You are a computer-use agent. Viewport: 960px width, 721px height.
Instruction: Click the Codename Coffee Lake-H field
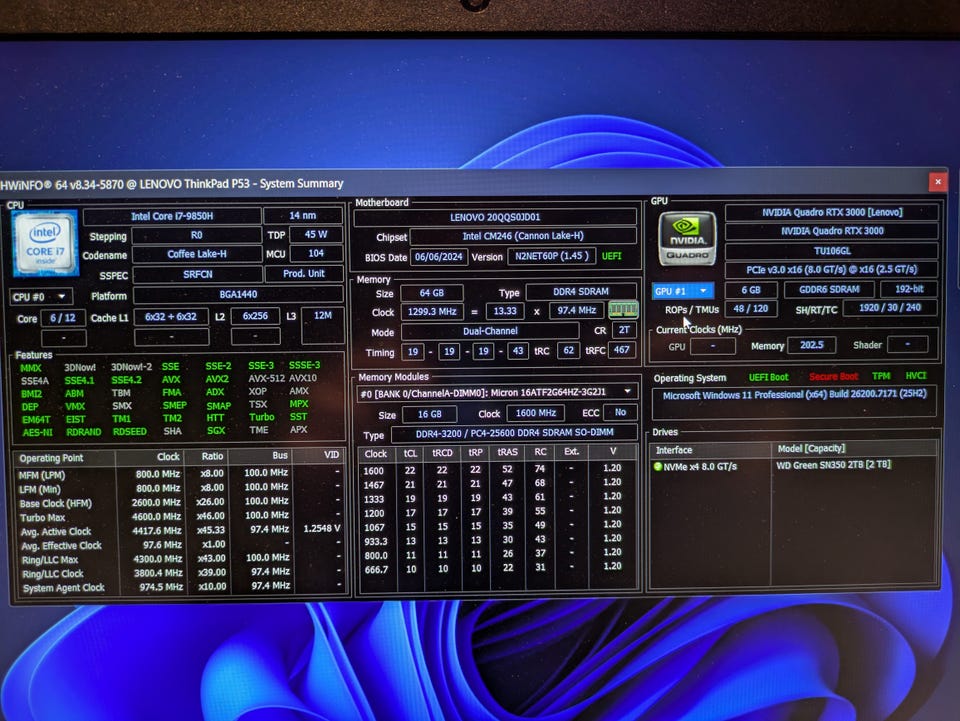(x=197, y=254)
